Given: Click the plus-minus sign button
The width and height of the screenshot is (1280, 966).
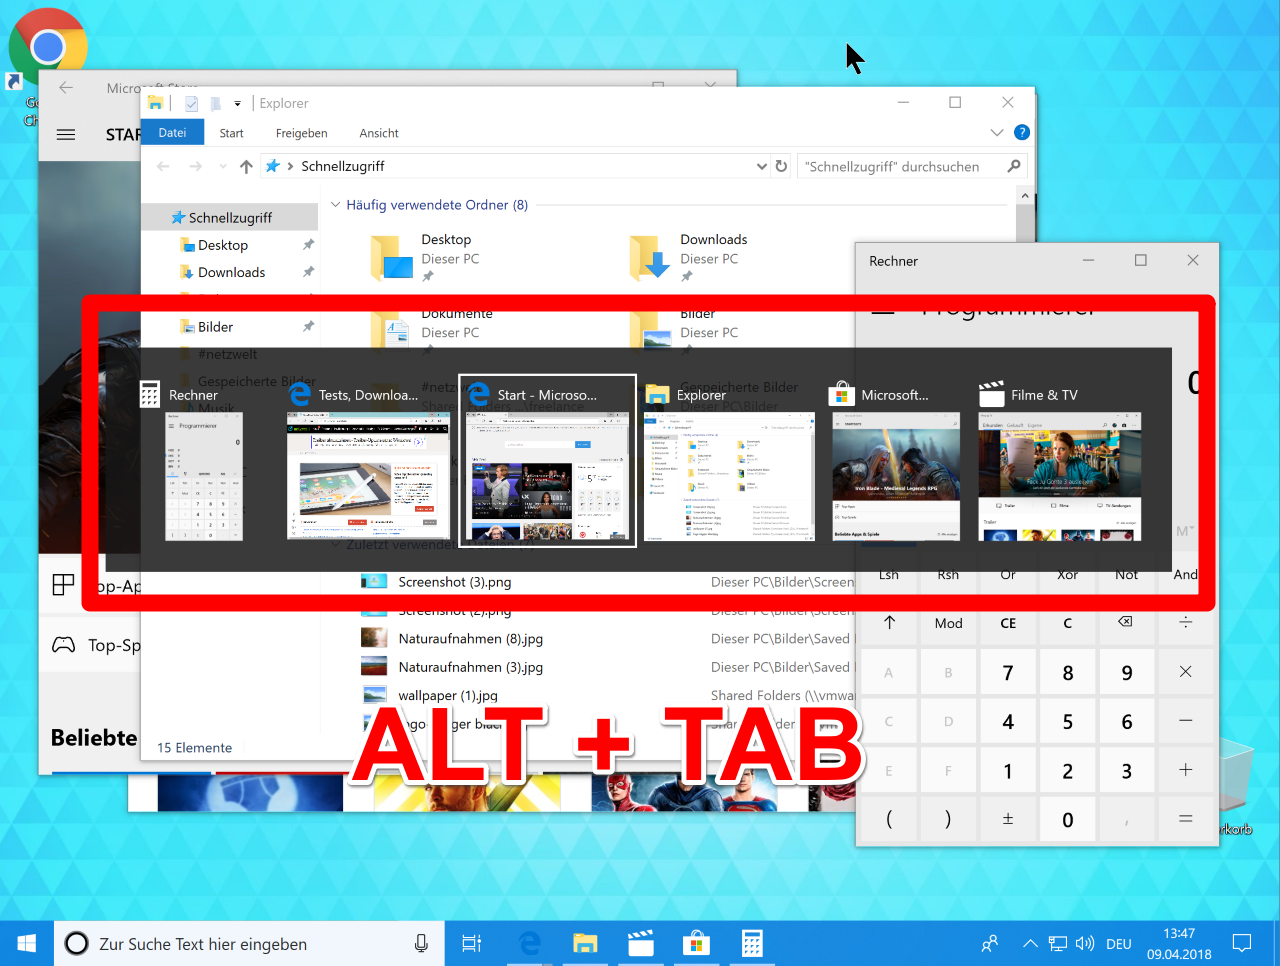Looking at the screenshot, I should pyautogui.click(x=1008, y=819).
